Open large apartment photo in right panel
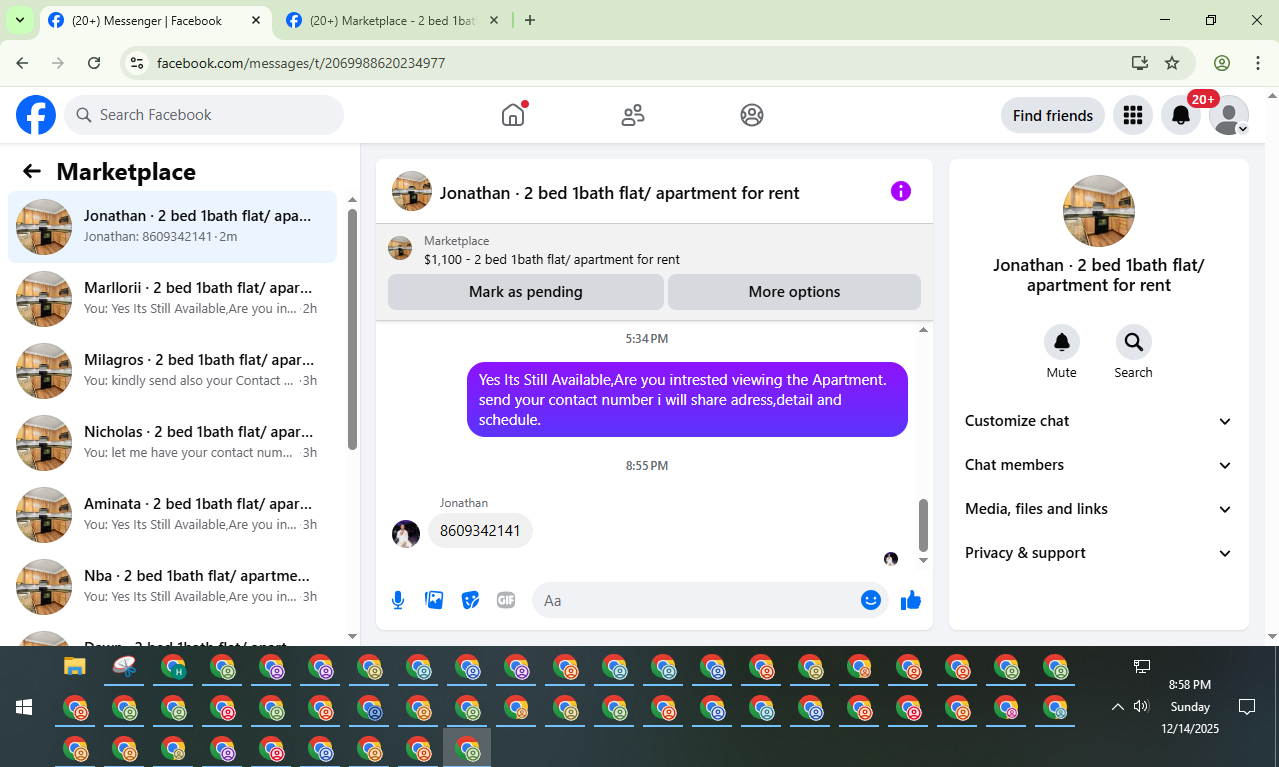The height and width of the screenshot is (767, 1279). [x=1099, y=211]
